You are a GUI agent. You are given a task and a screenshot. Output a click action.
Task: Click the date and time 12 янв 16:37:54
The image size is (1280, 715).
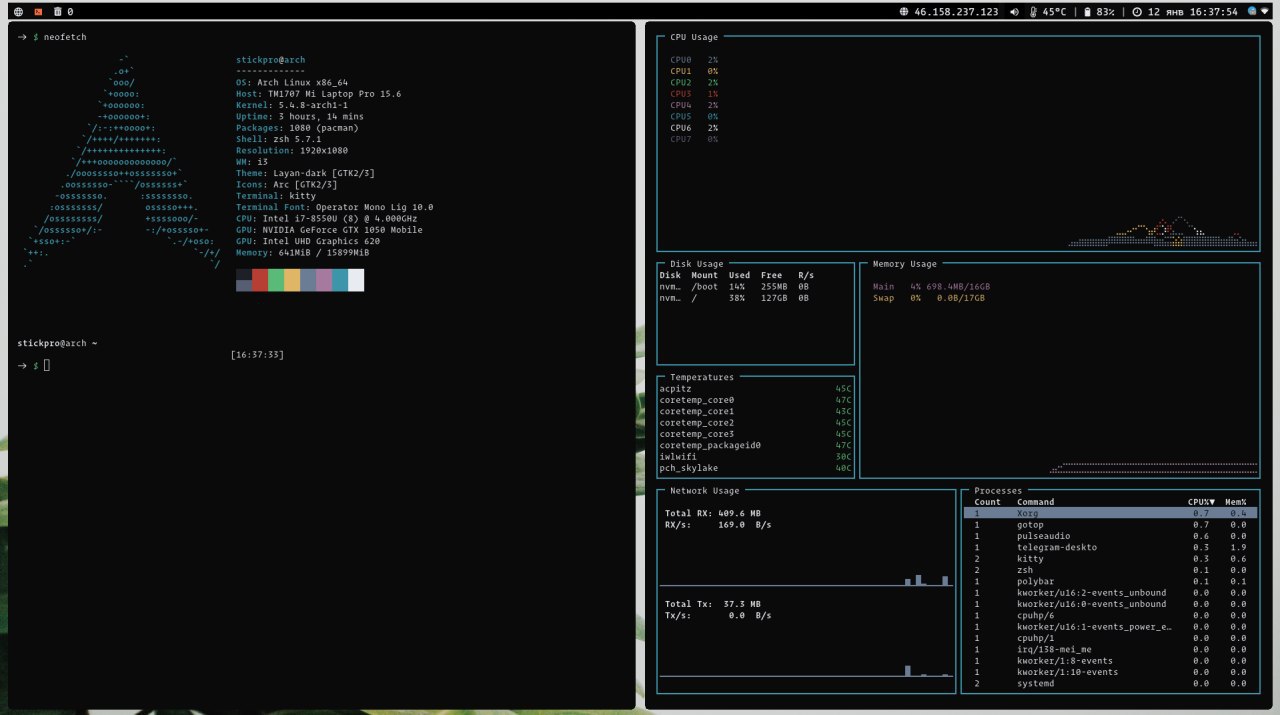point(1193,12)
